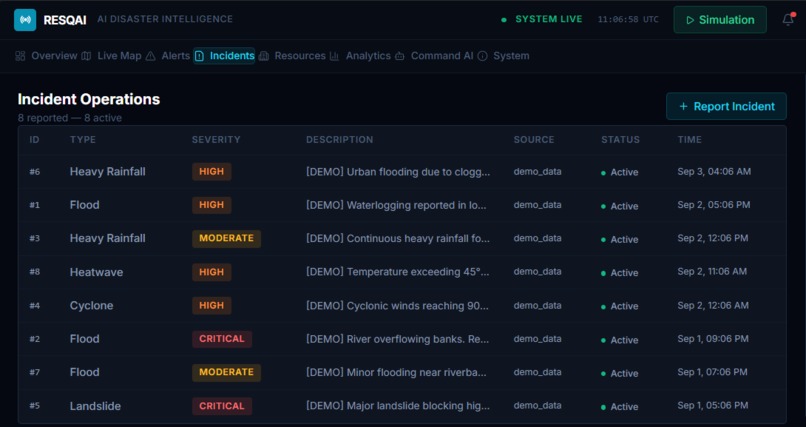This screenshot has height=427, width=806.
Task: Click the SYSTEM LIVE status indicator
Action: coord(542,20)
